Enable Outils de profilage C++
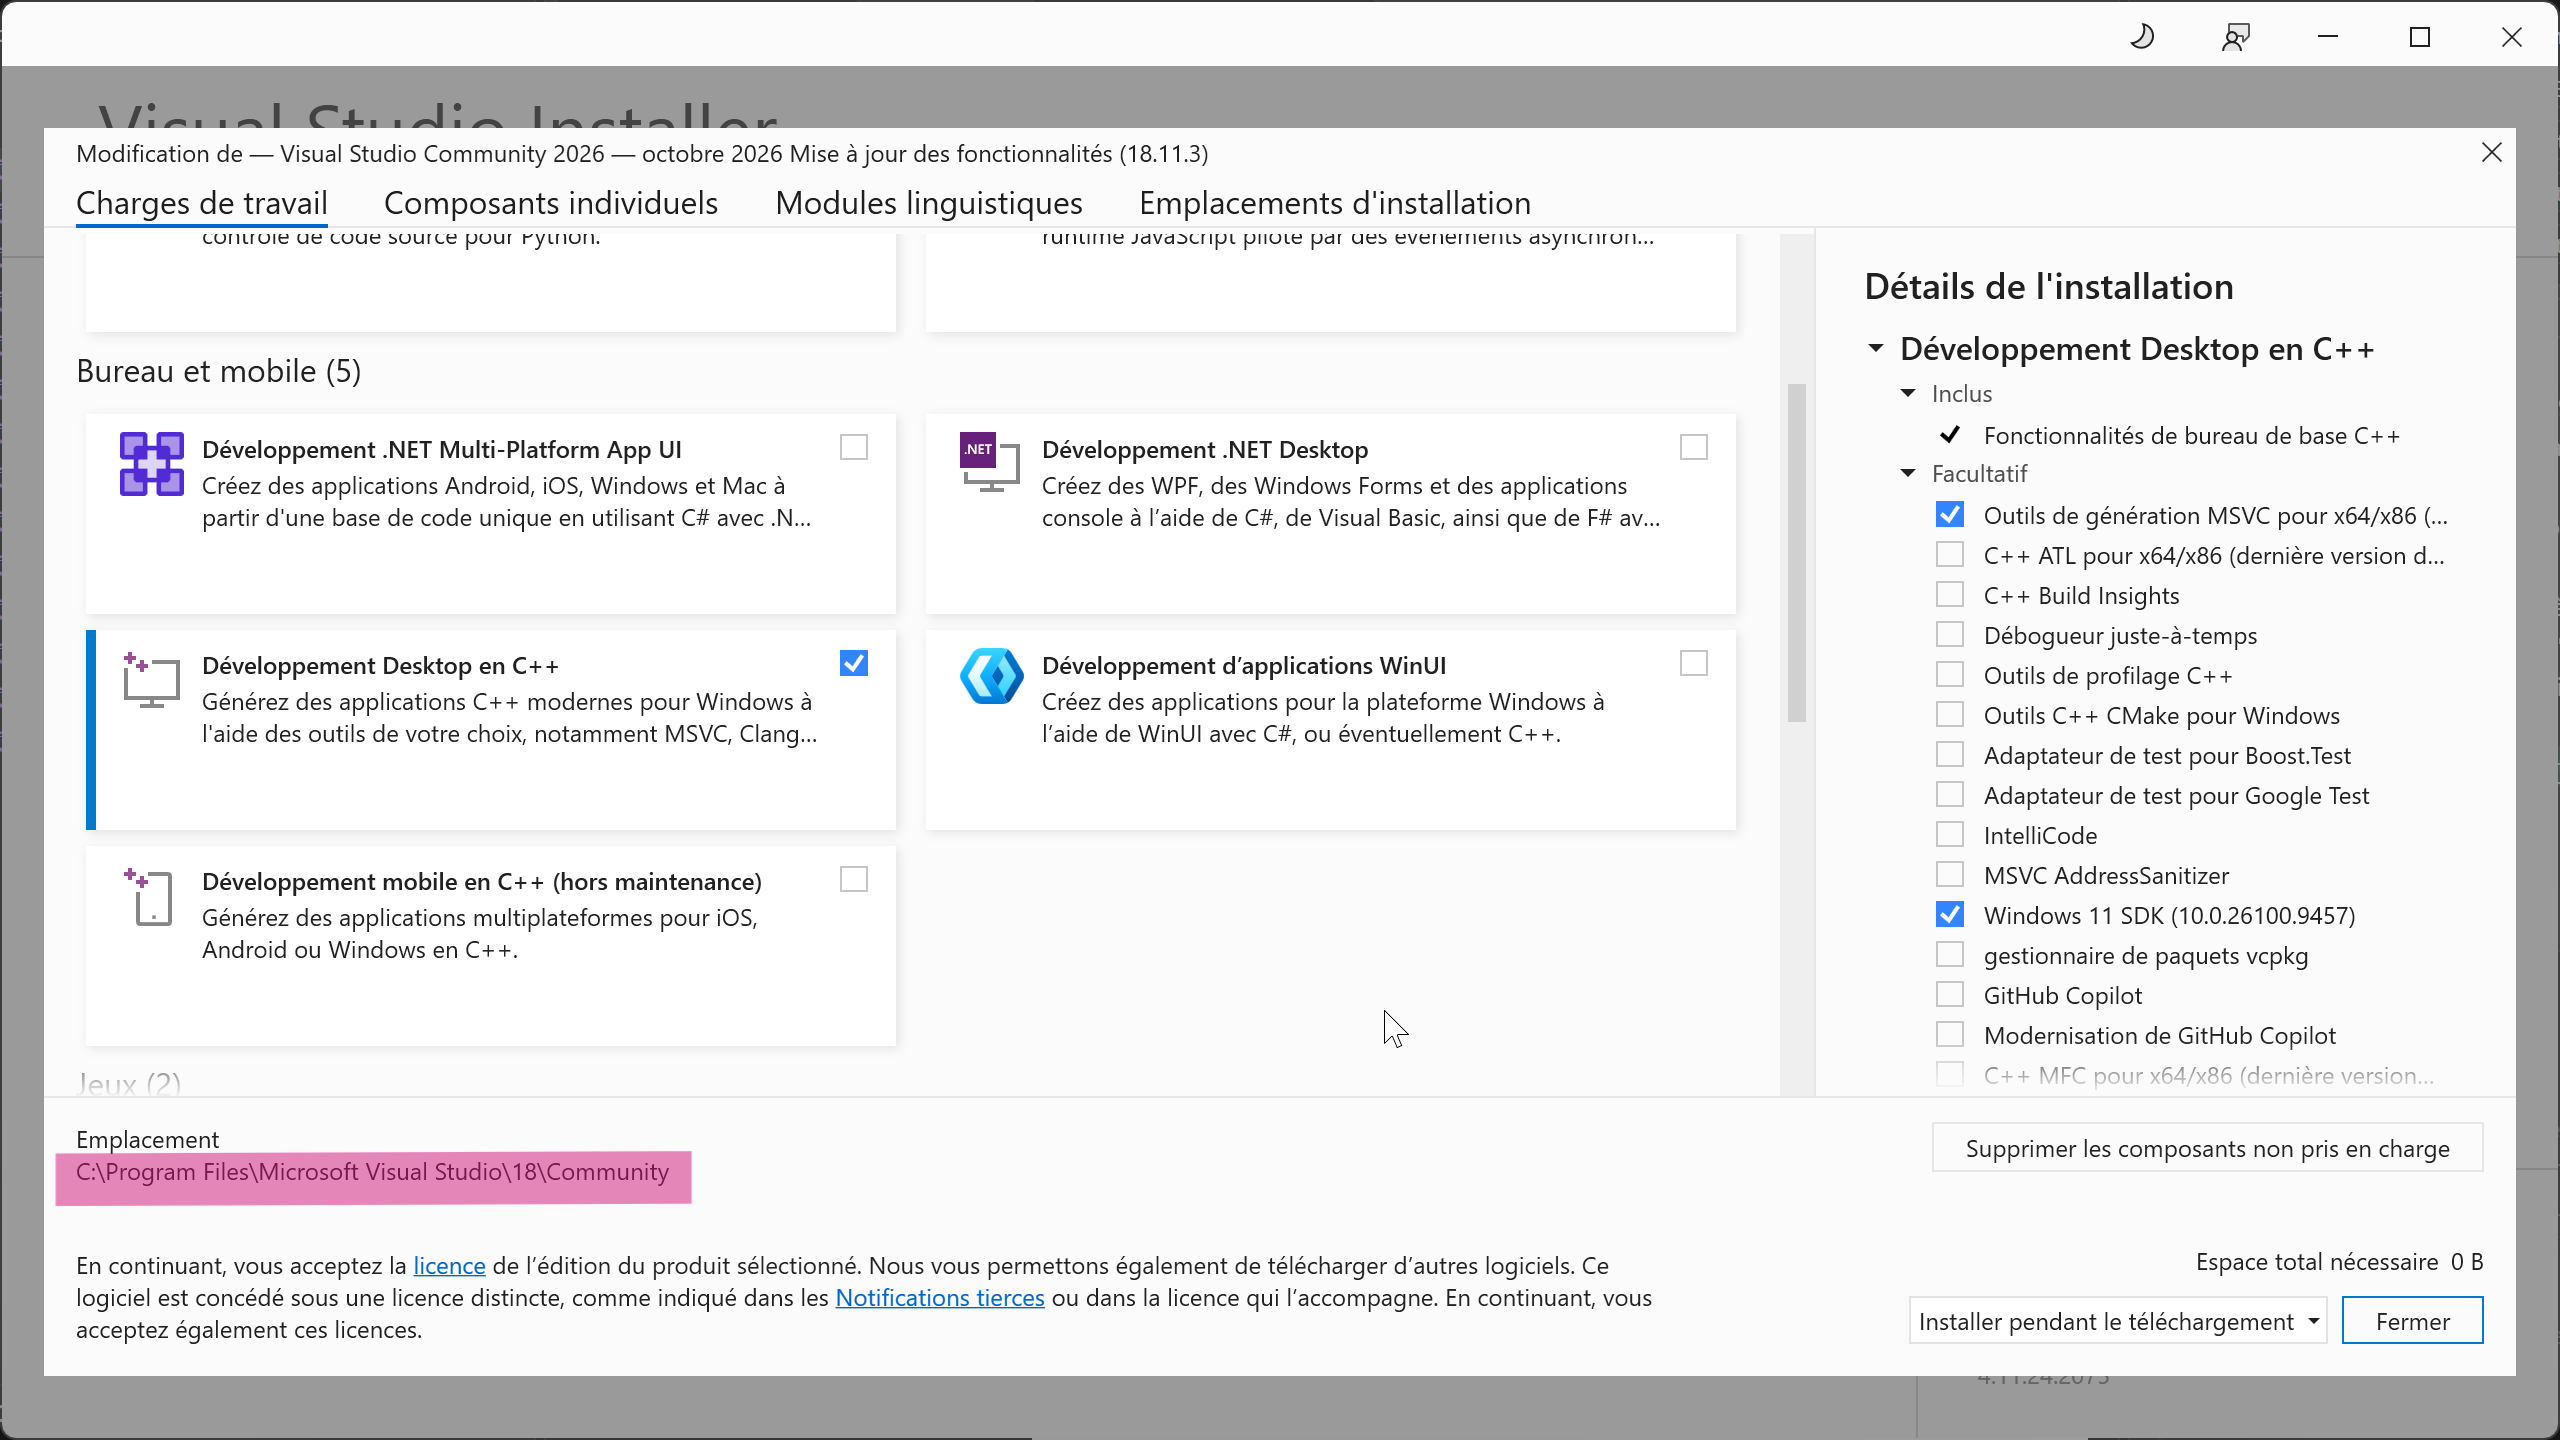 pyautogui.click(x=1950, y=675)
